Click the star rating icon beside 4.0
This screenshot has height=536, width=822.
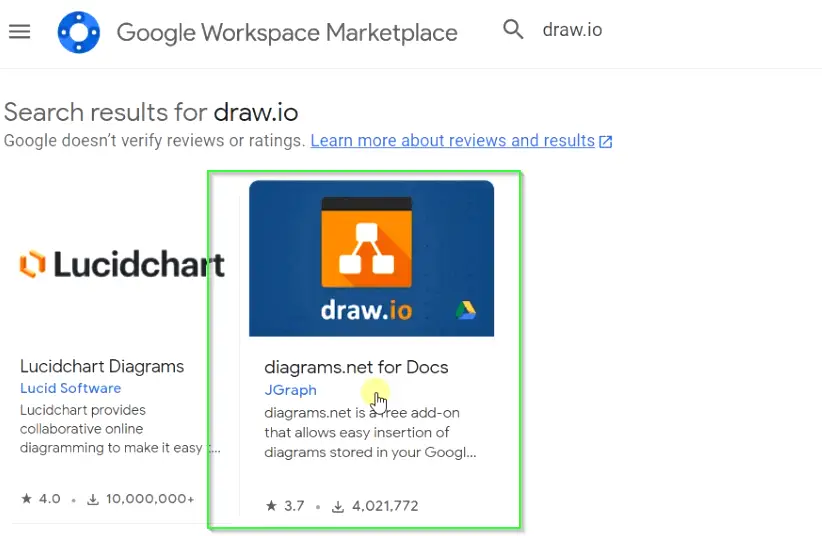pos(26,498)
